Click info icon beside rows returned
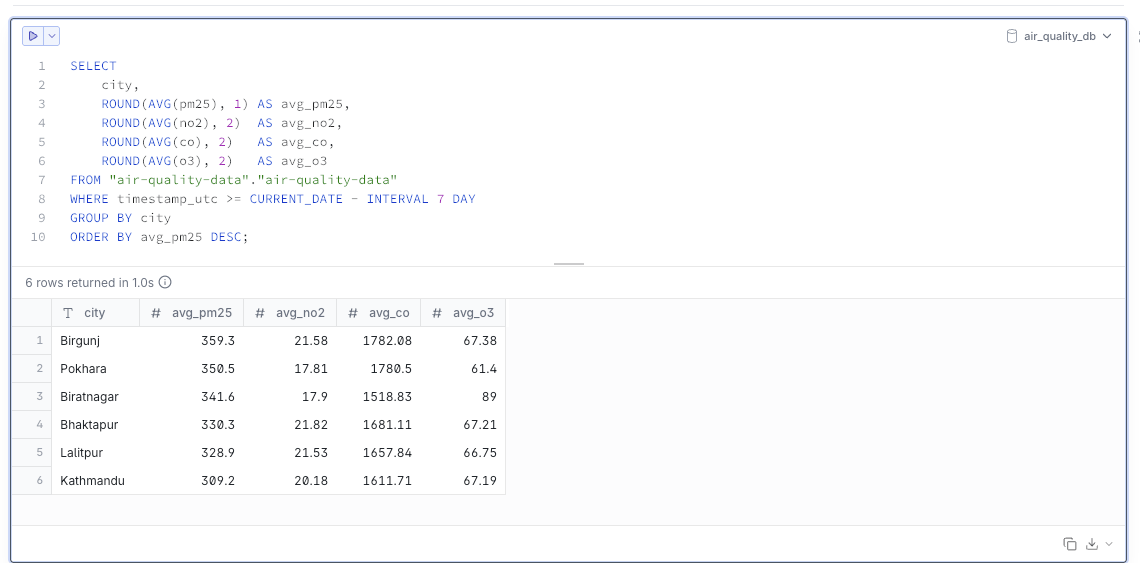 click(165, 283)
